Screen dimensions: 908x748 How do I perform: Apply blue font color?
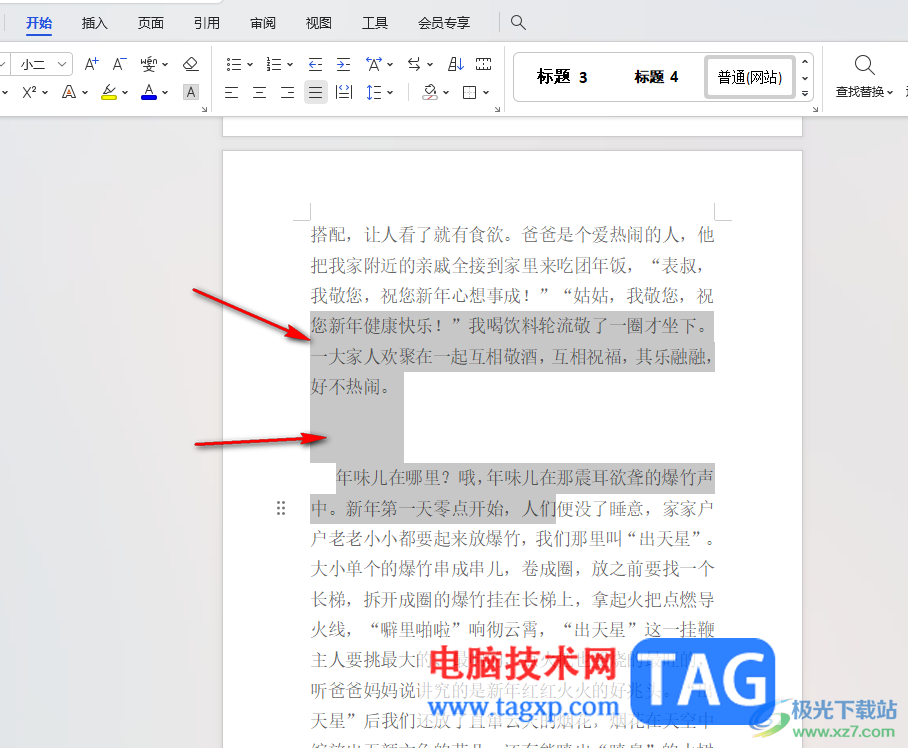pos(149,92)
